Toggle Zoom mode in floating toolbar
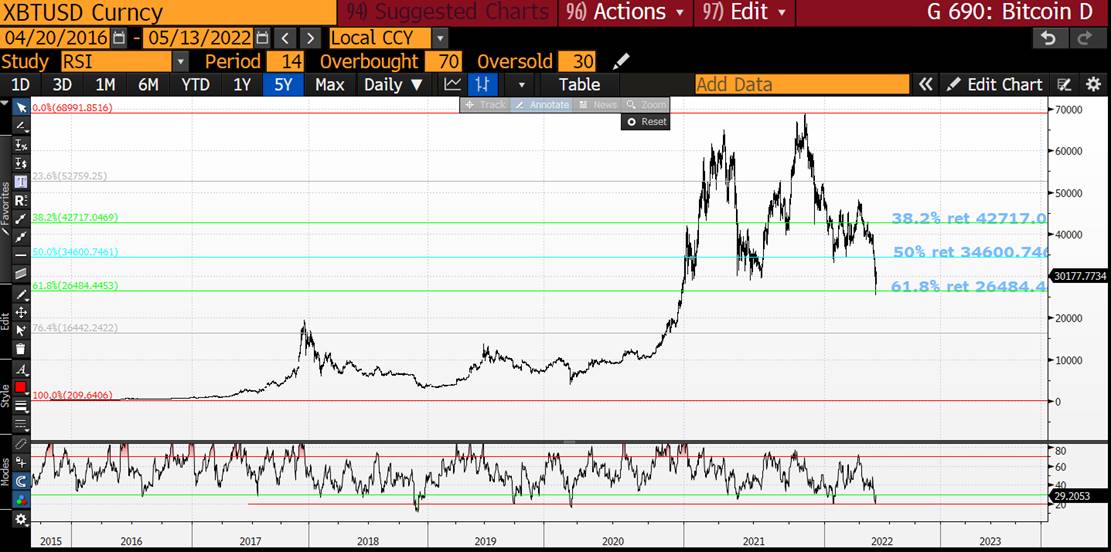 (x=645, y=105)
